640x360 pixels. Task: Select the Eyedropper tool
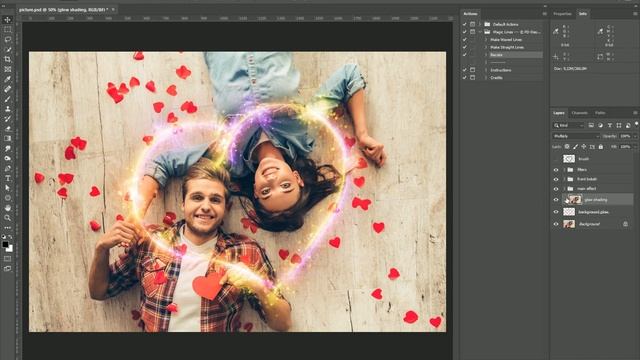[7, 79]
